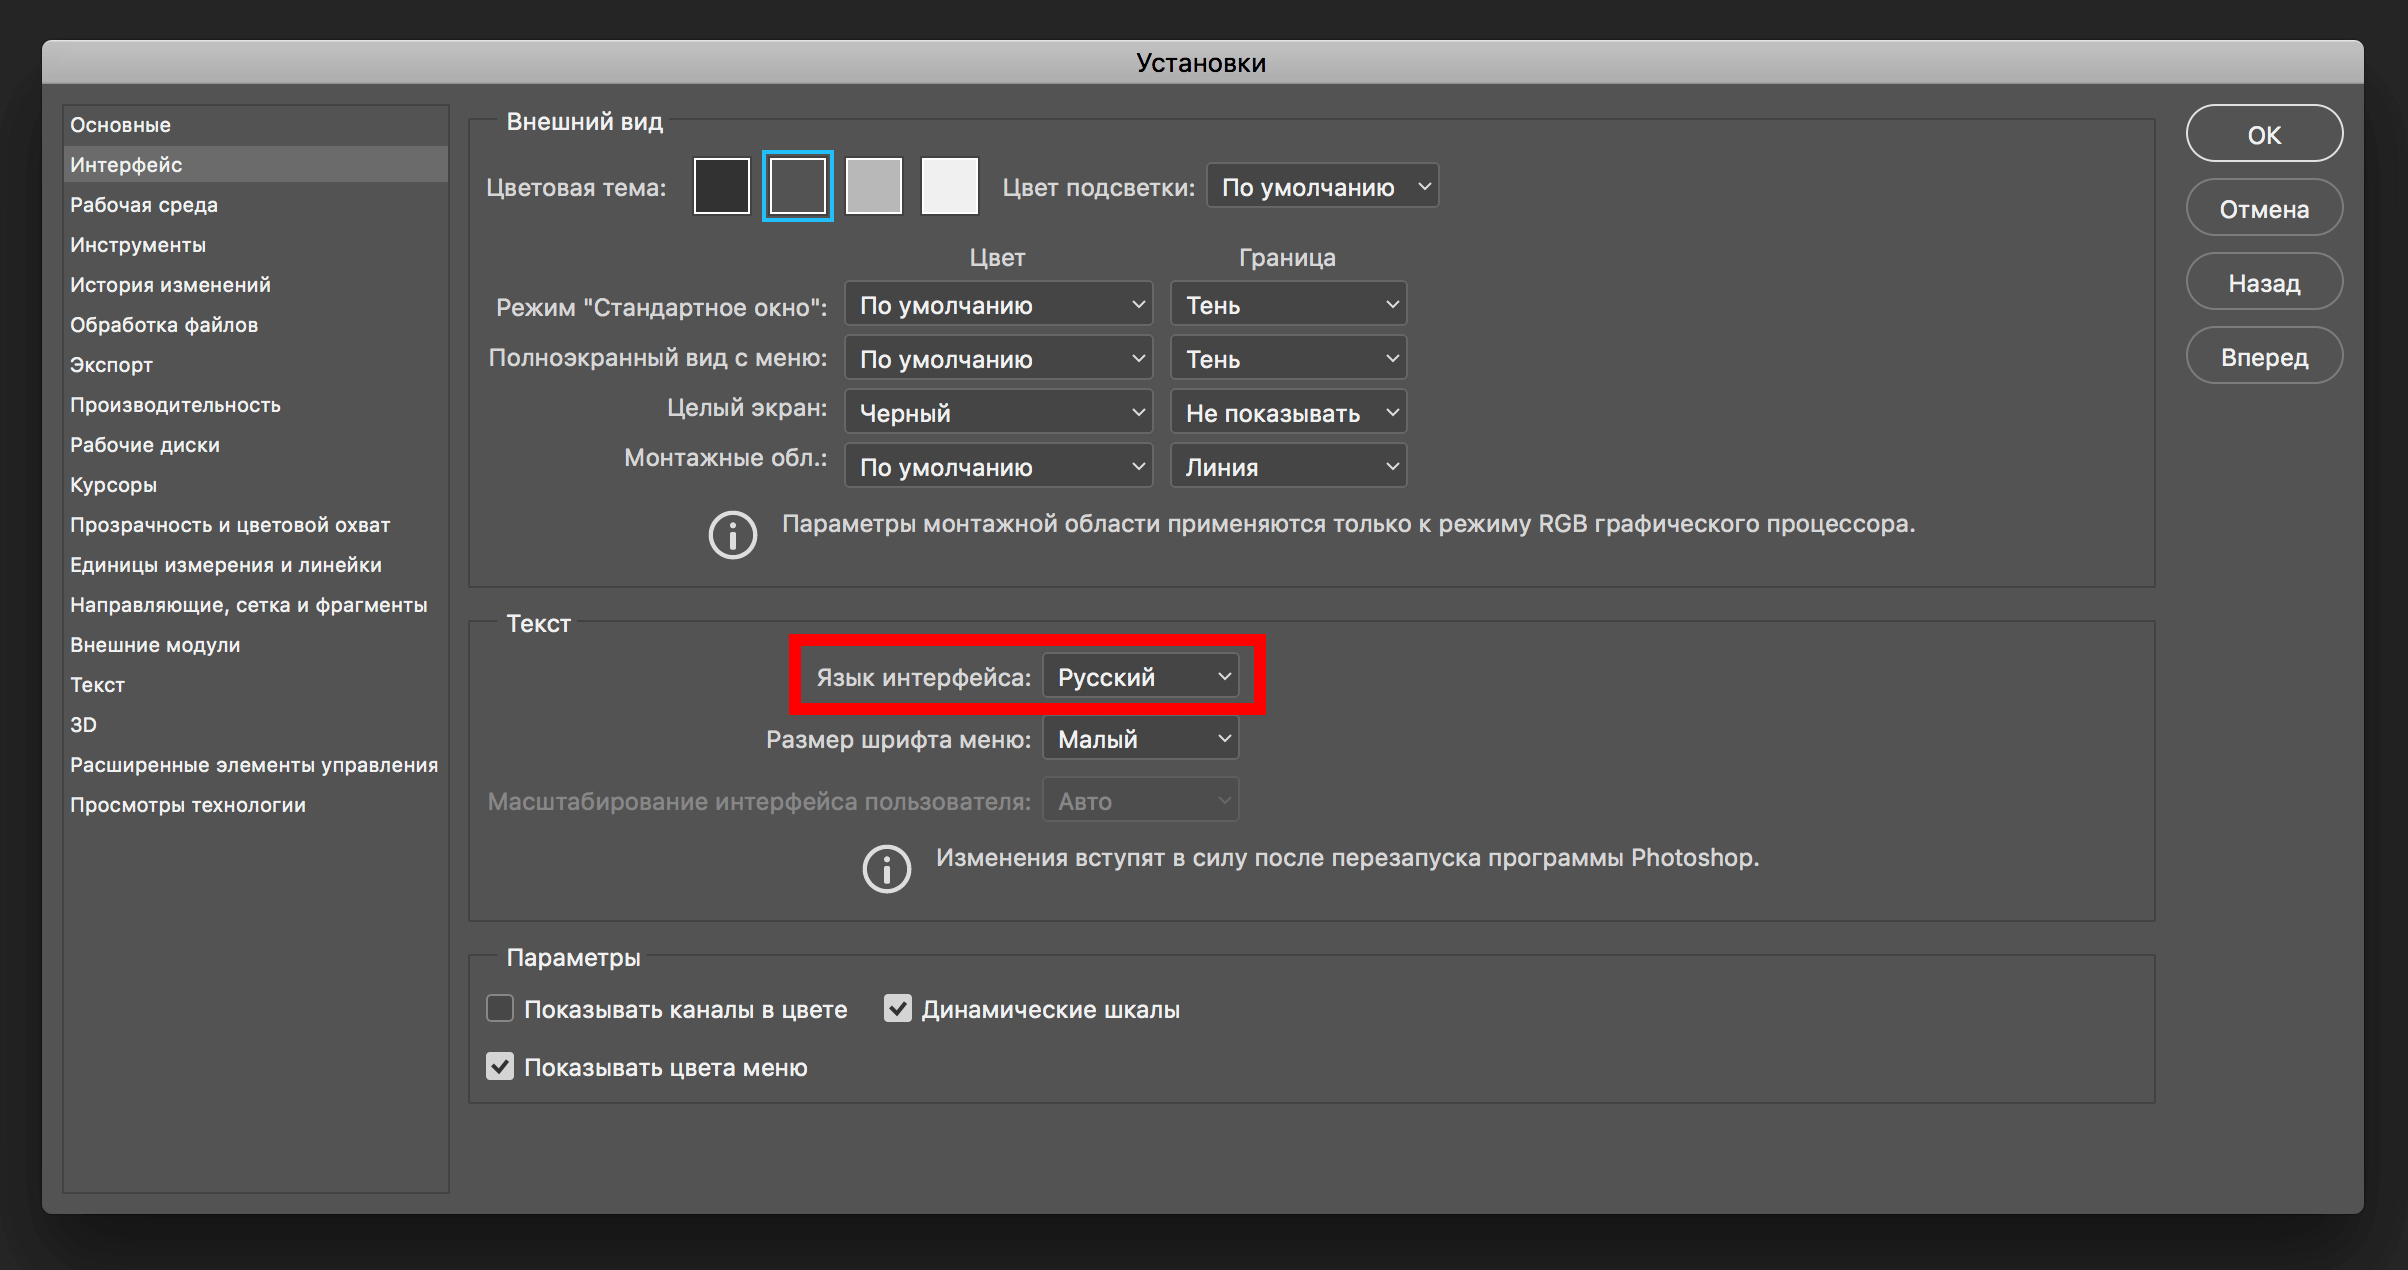Screen dimensions: 2408x1270
Task: Open the Размер шрифта меню dropdown
Action: click(x=1140, y=739)
